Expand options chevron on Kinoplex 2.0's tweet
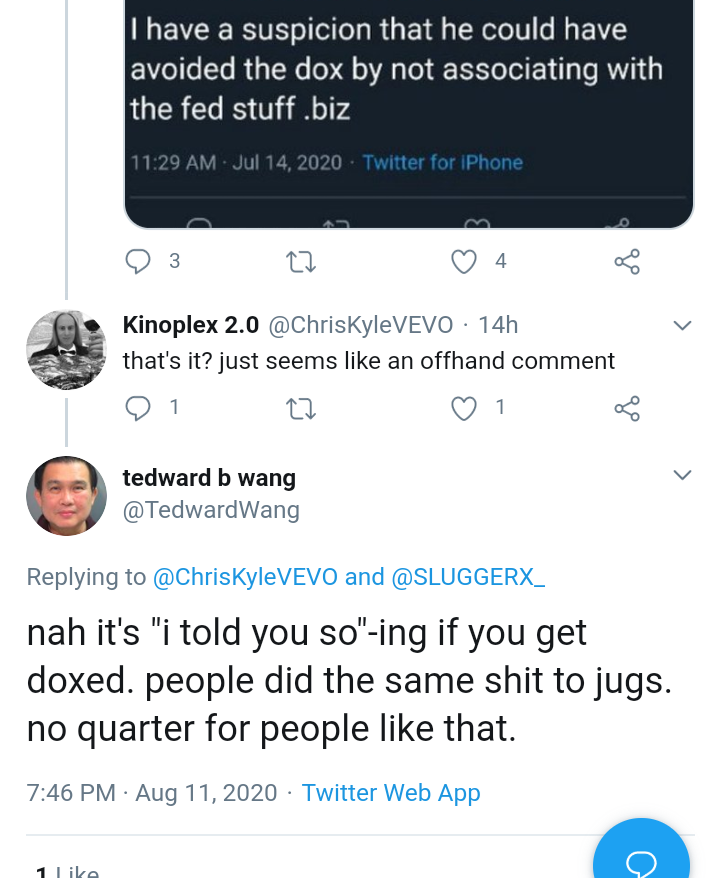706x878 pixels. [682, 325]
